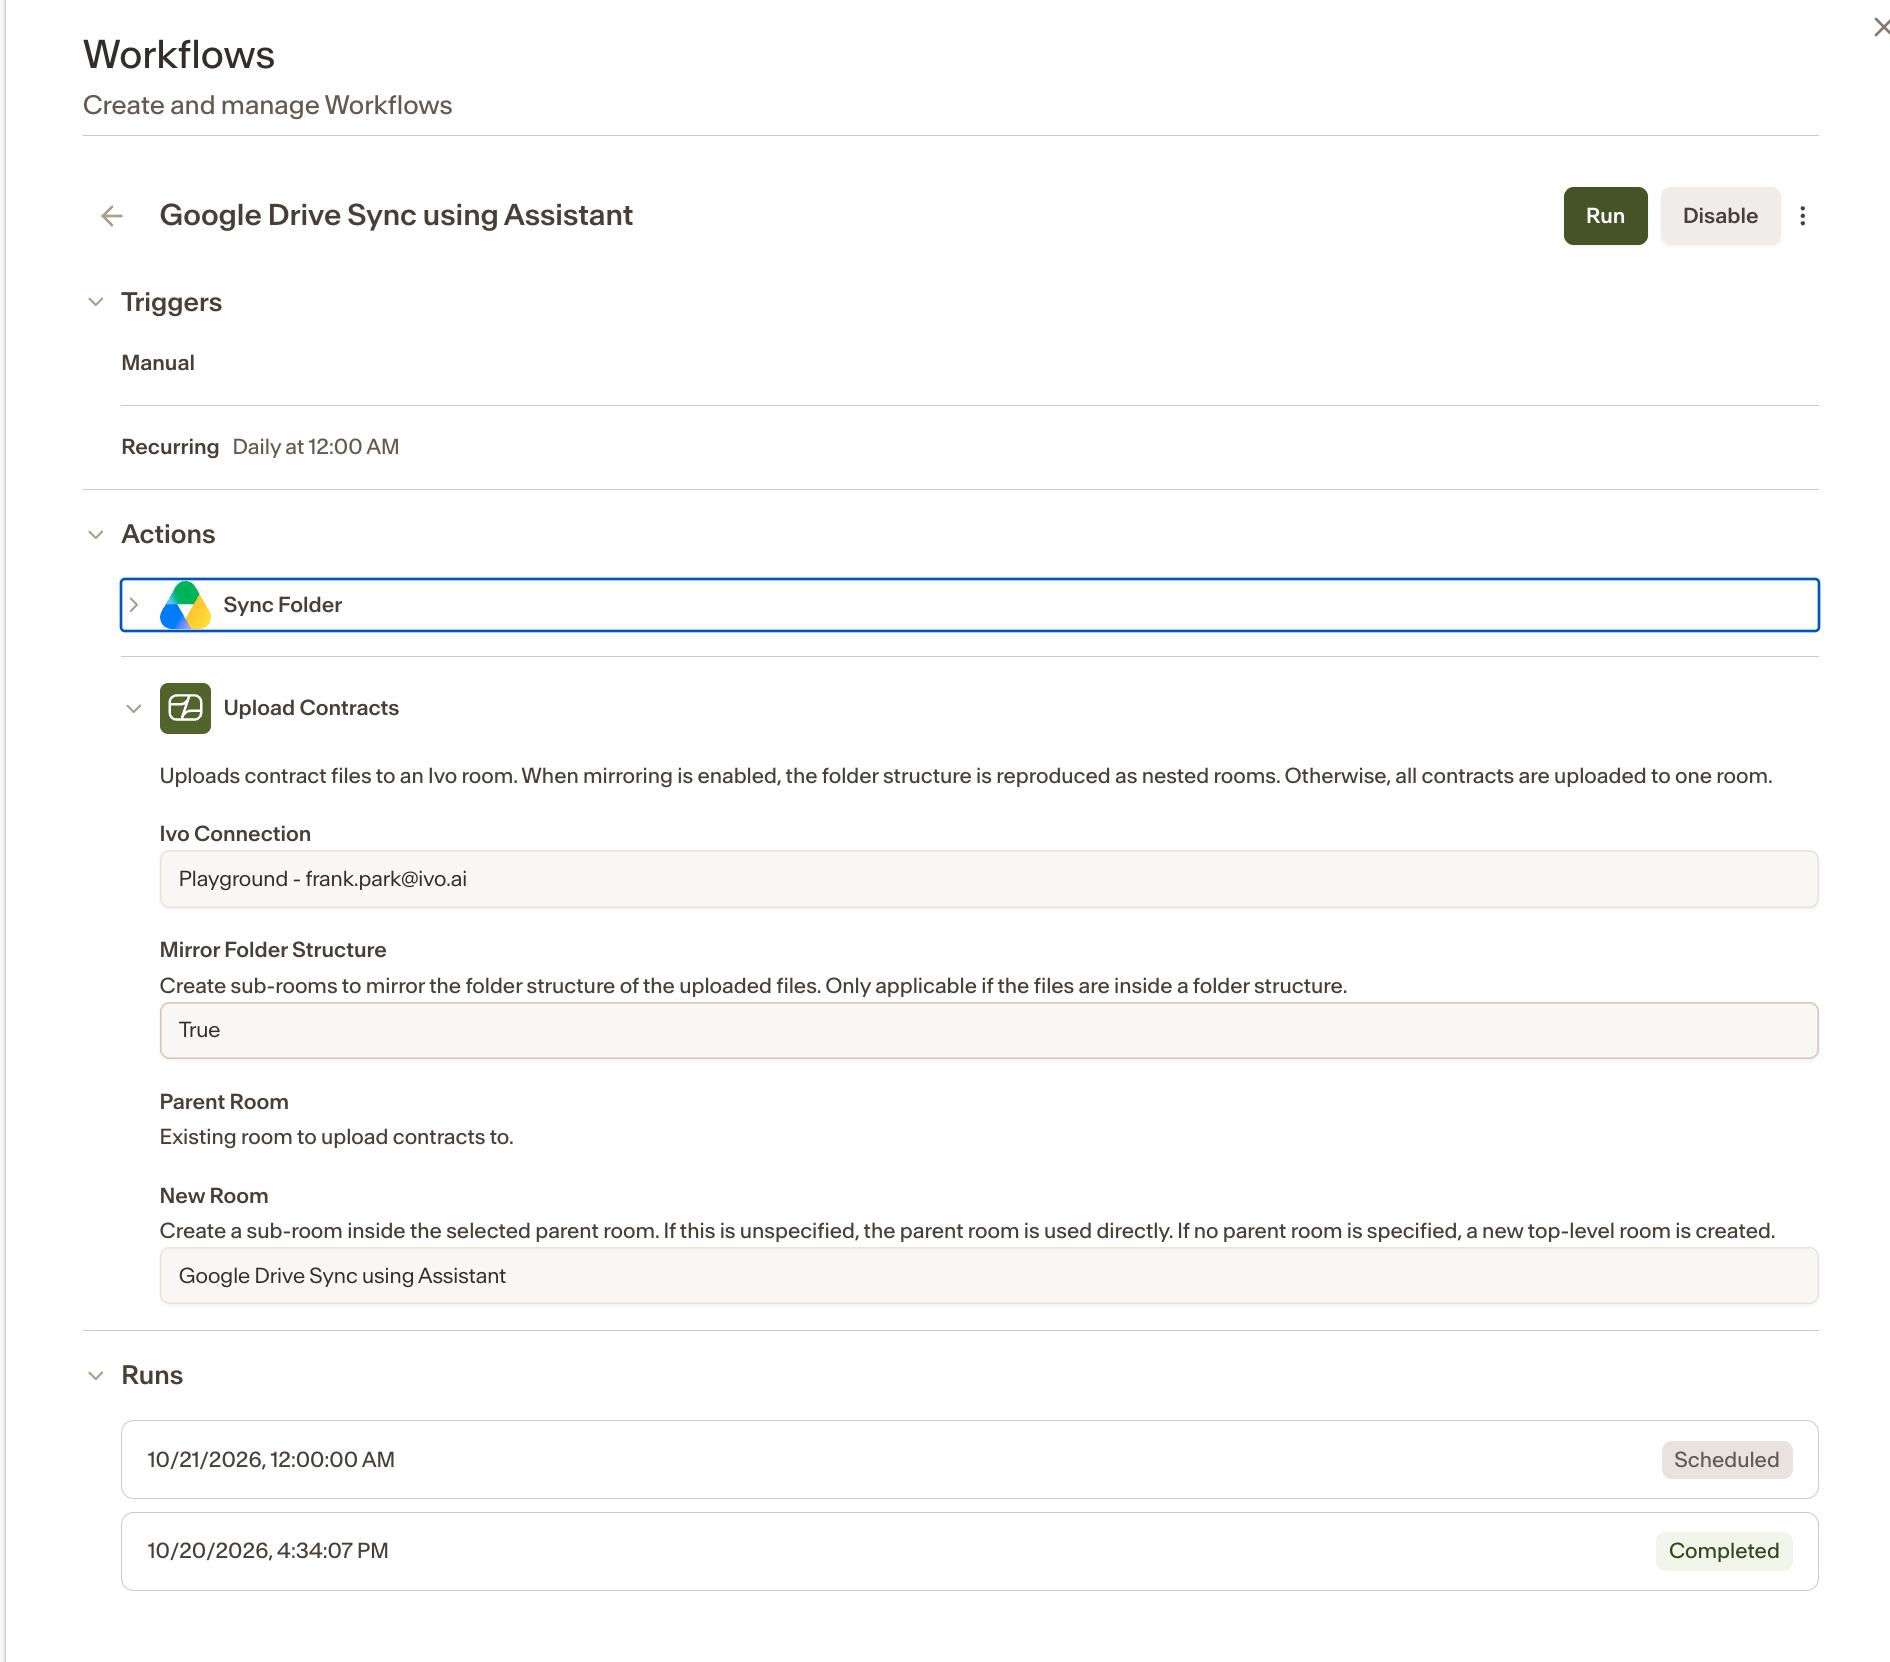Open the completed run 10/20/2026 row
1890x1662 pixels.
[x=969, y=1551]
